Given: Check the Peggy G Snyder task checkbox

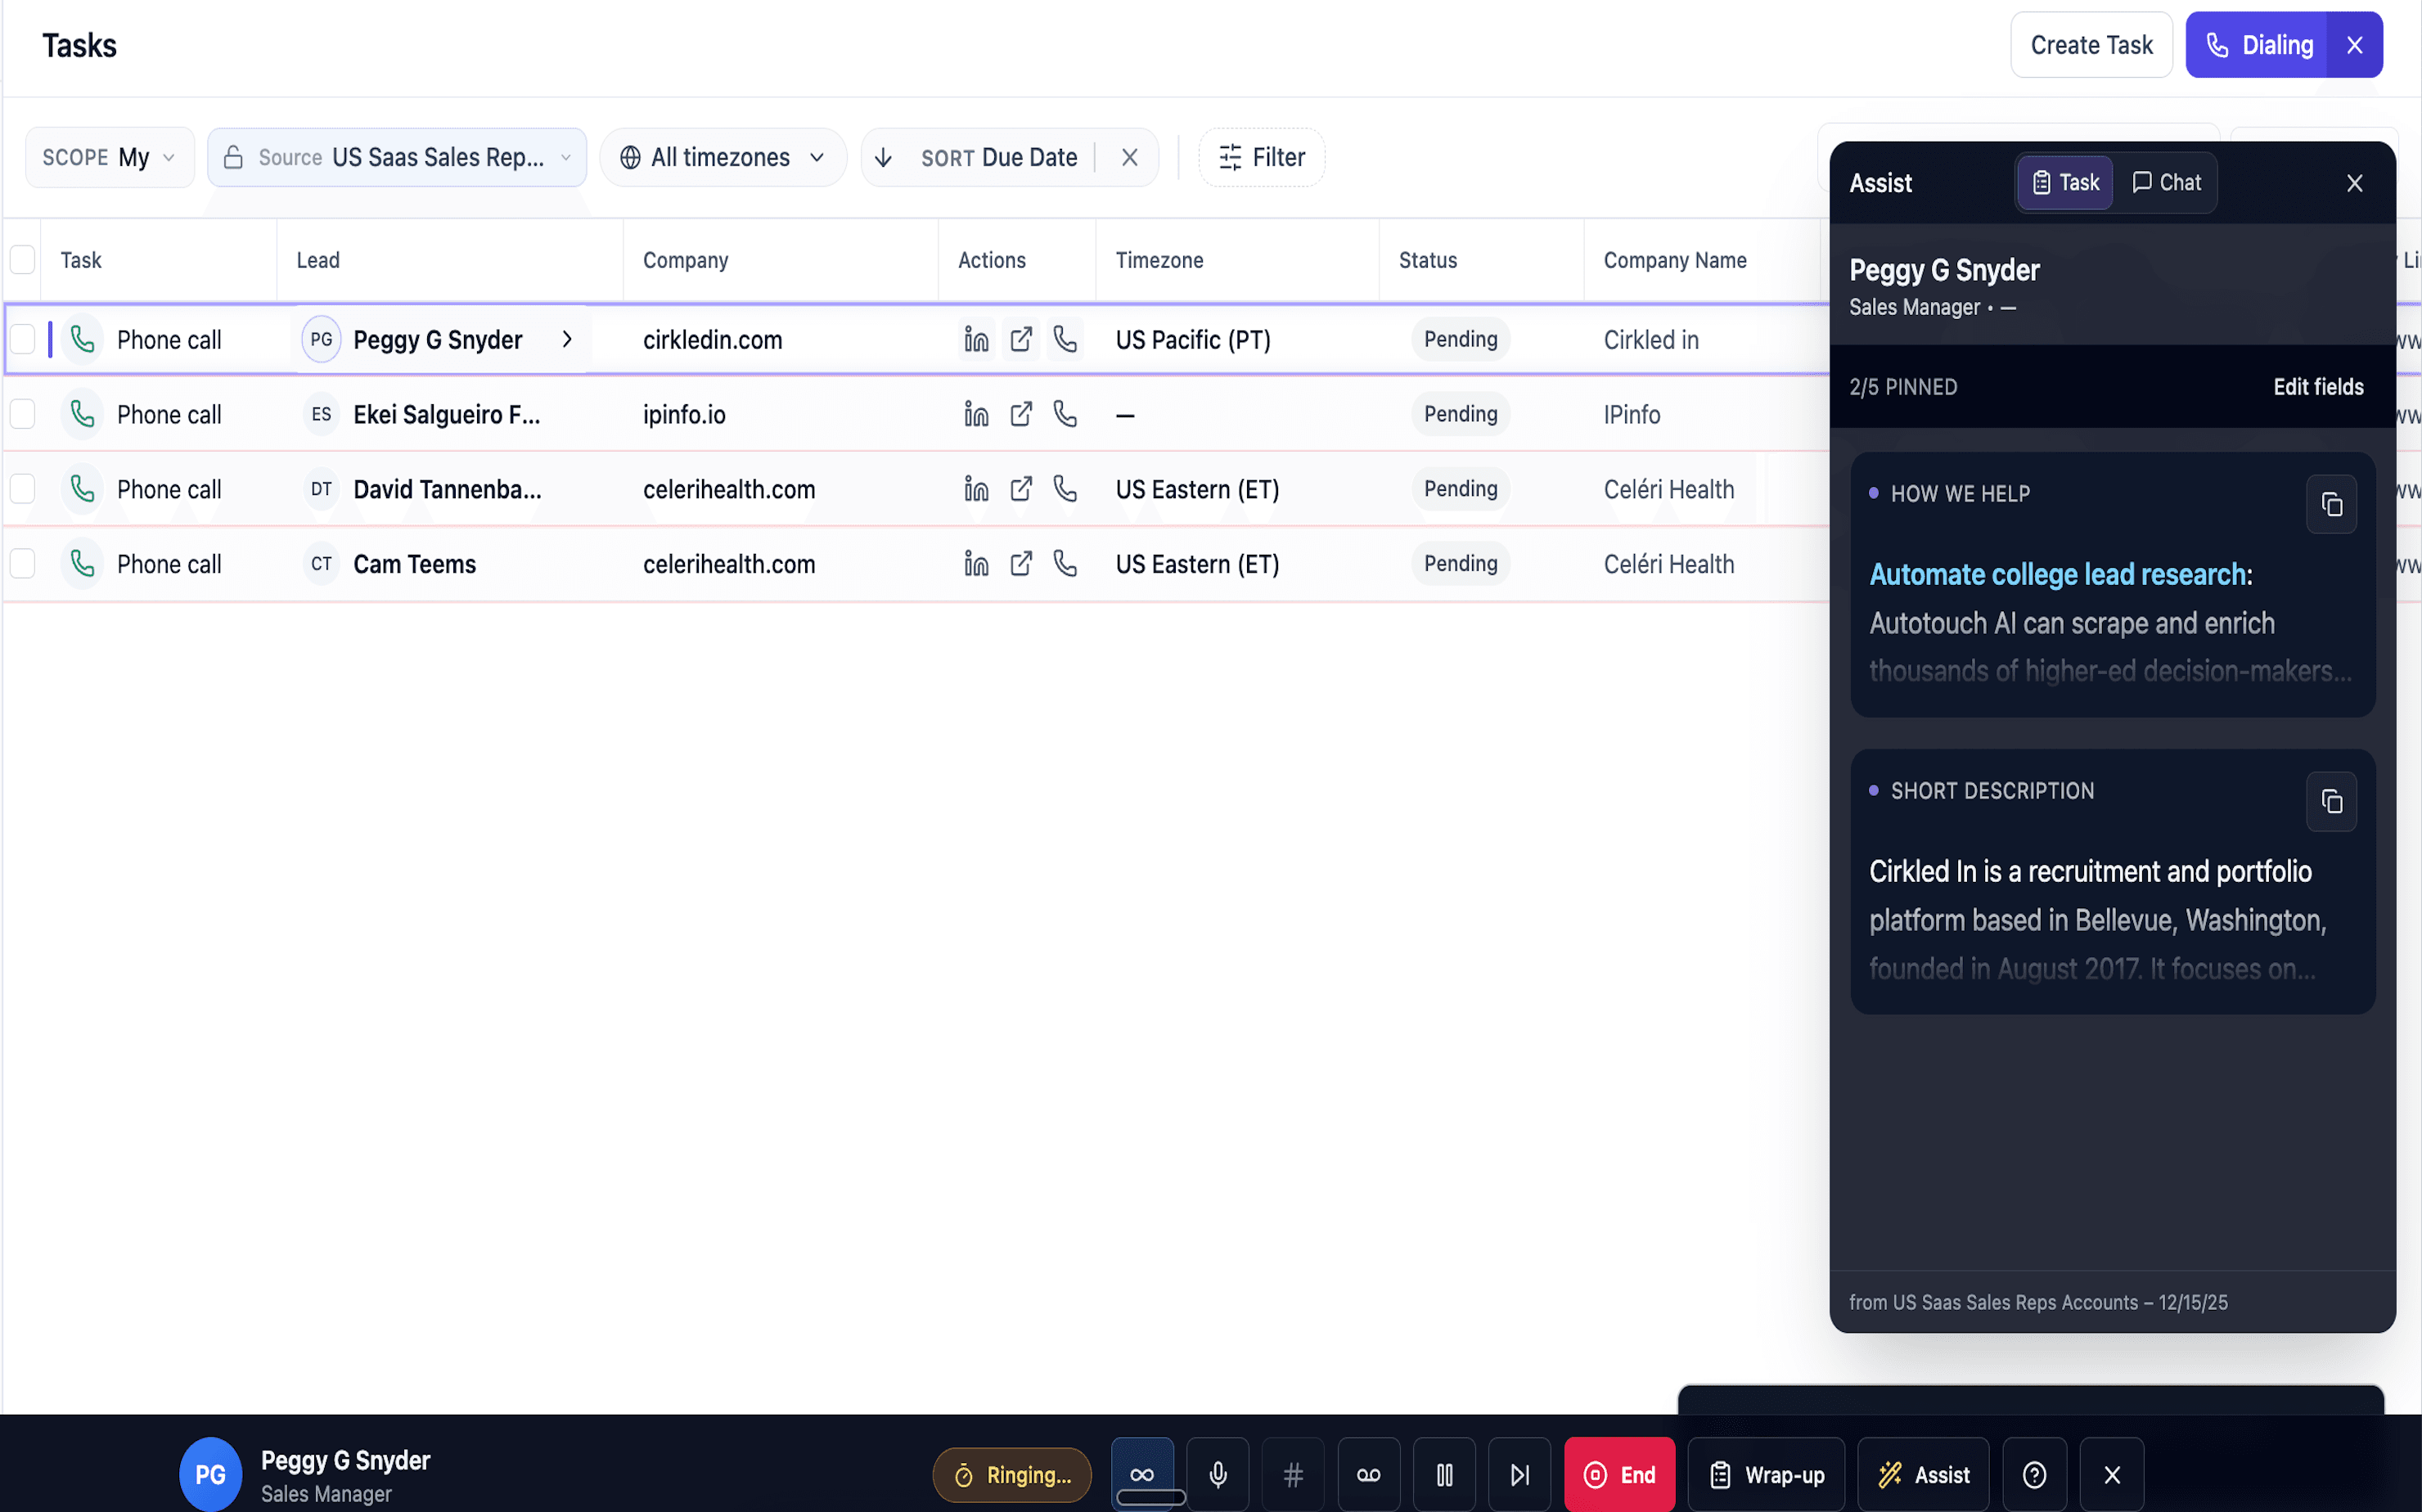Looking at the screenshot, I should [23, 340].
